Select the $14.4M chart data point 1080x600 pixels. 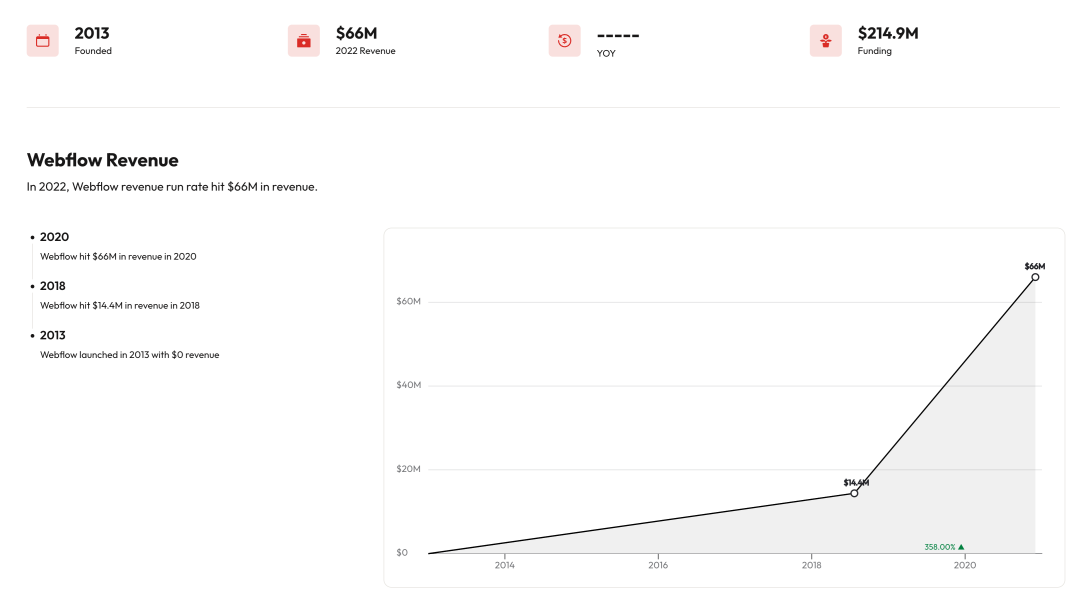coord(854,493)
